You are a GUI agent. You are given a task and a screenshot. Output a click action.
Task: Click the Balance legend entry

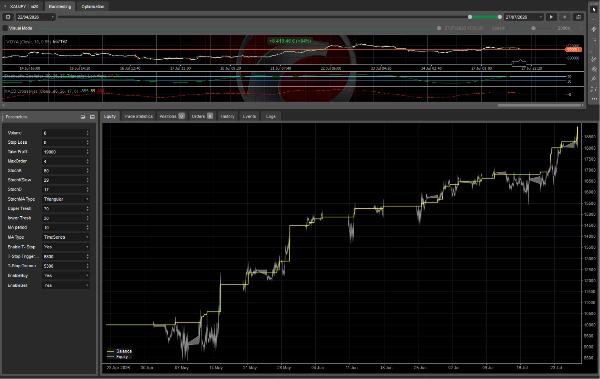click(119, 351)
